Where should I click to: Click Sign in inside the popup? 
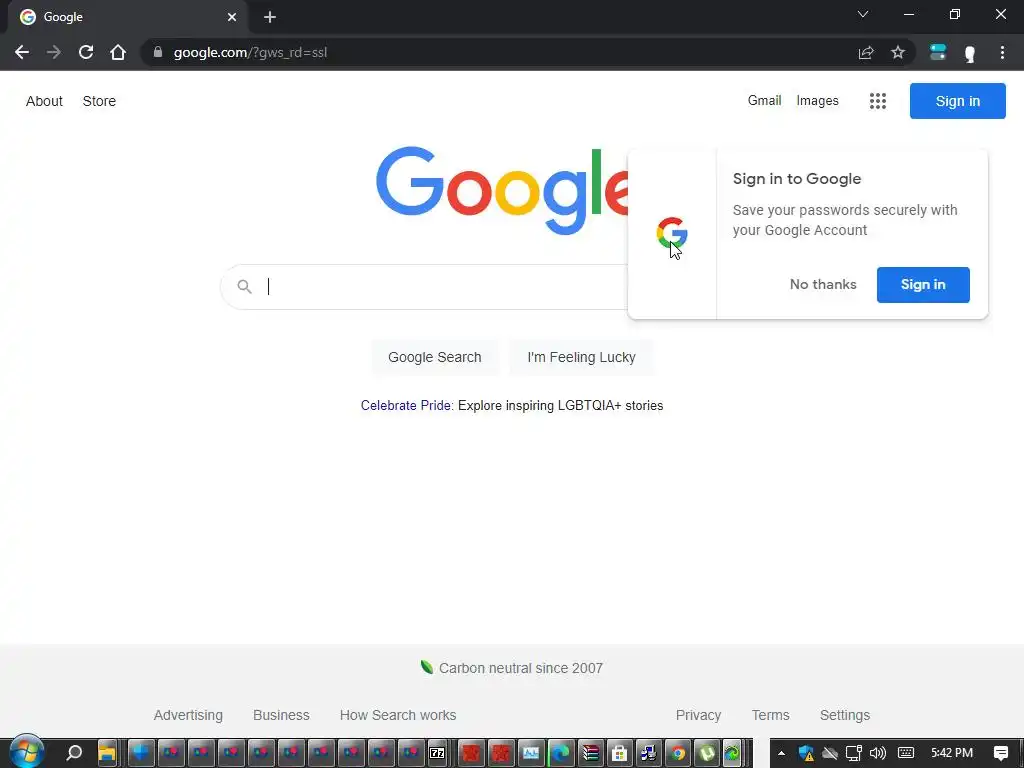tap(923, 285)
